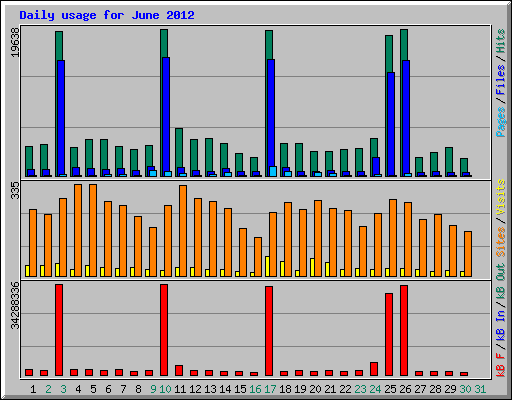Click the "Pages" legend label
512x400 pixels.
500,122
